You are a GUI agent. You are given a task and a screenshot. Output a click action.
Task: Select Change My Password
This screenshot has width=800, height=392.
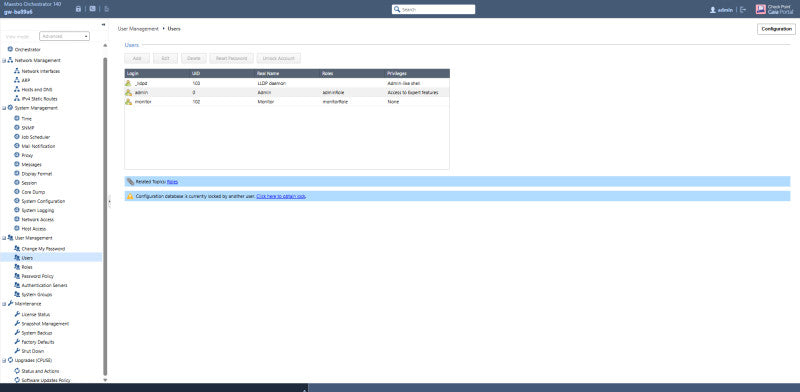pyautogui.click(x=43, y=249)
